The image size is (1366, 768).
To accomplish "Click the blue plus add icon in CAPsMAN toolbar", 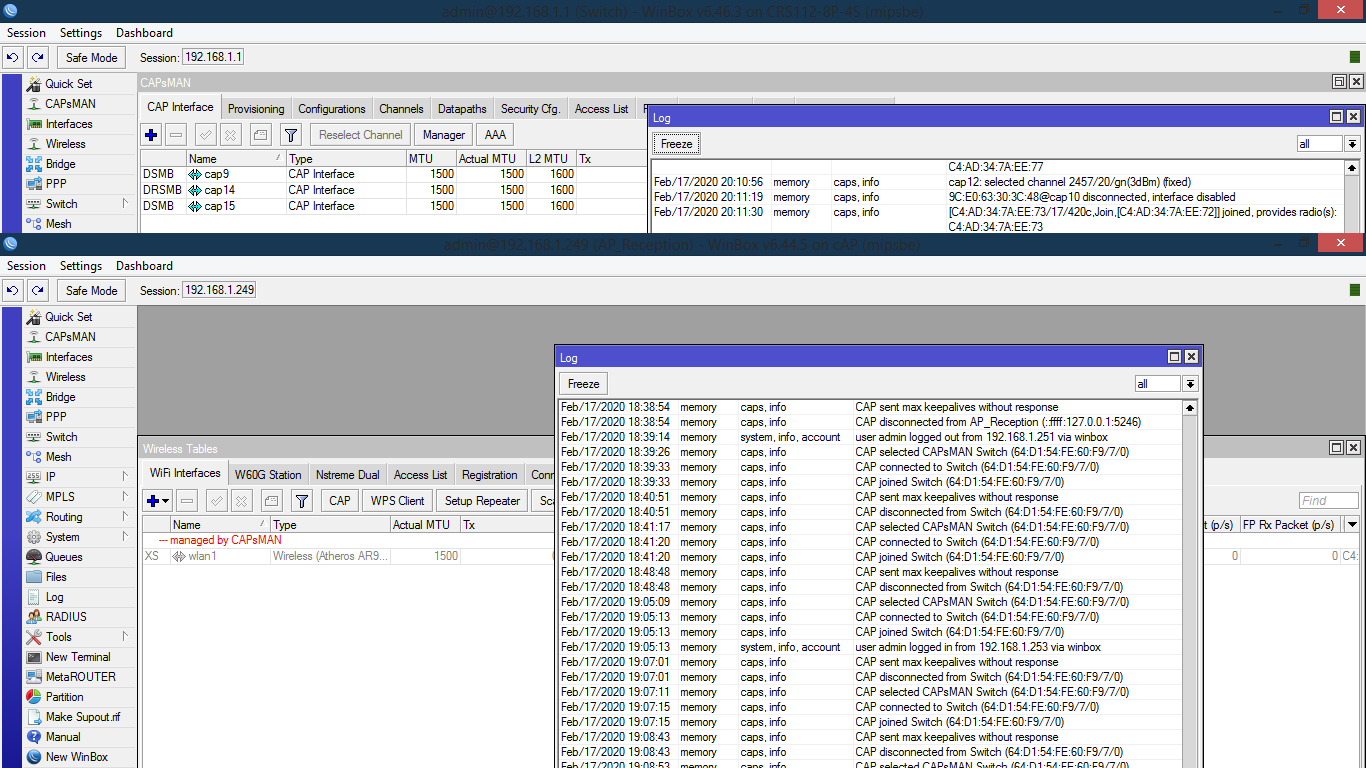I will pyautogui.click(x=152, y=135).
